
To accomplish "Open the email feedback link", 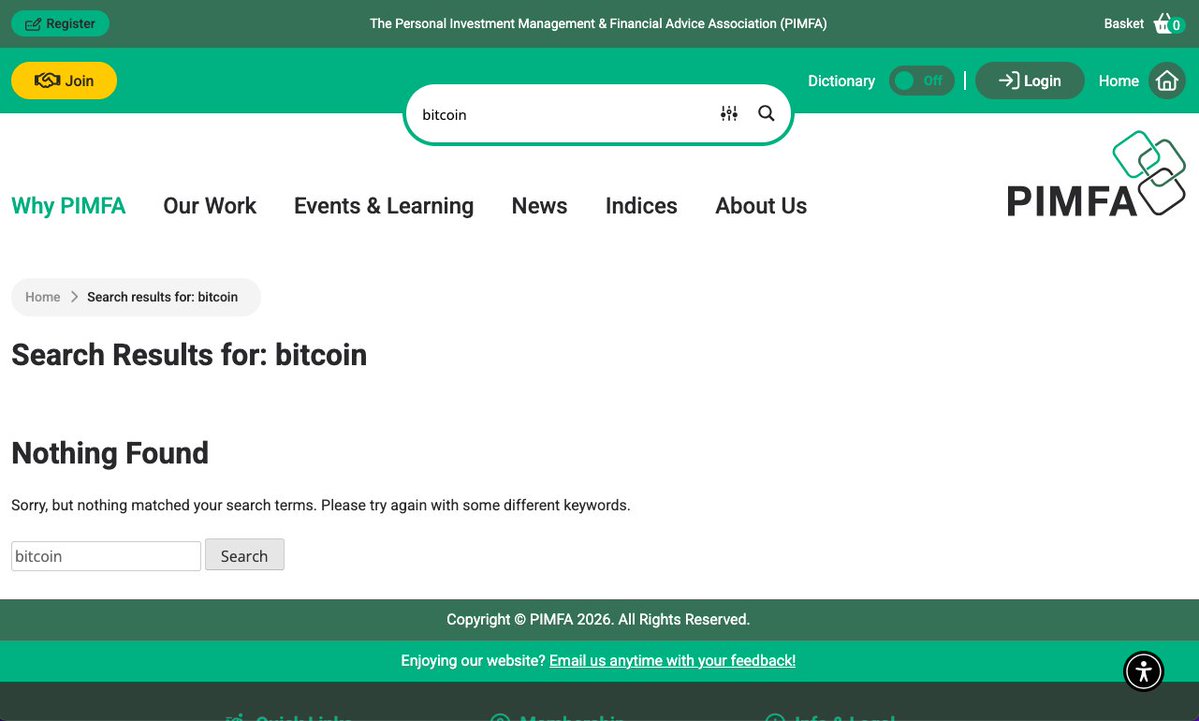I will (x=673, y=660).
